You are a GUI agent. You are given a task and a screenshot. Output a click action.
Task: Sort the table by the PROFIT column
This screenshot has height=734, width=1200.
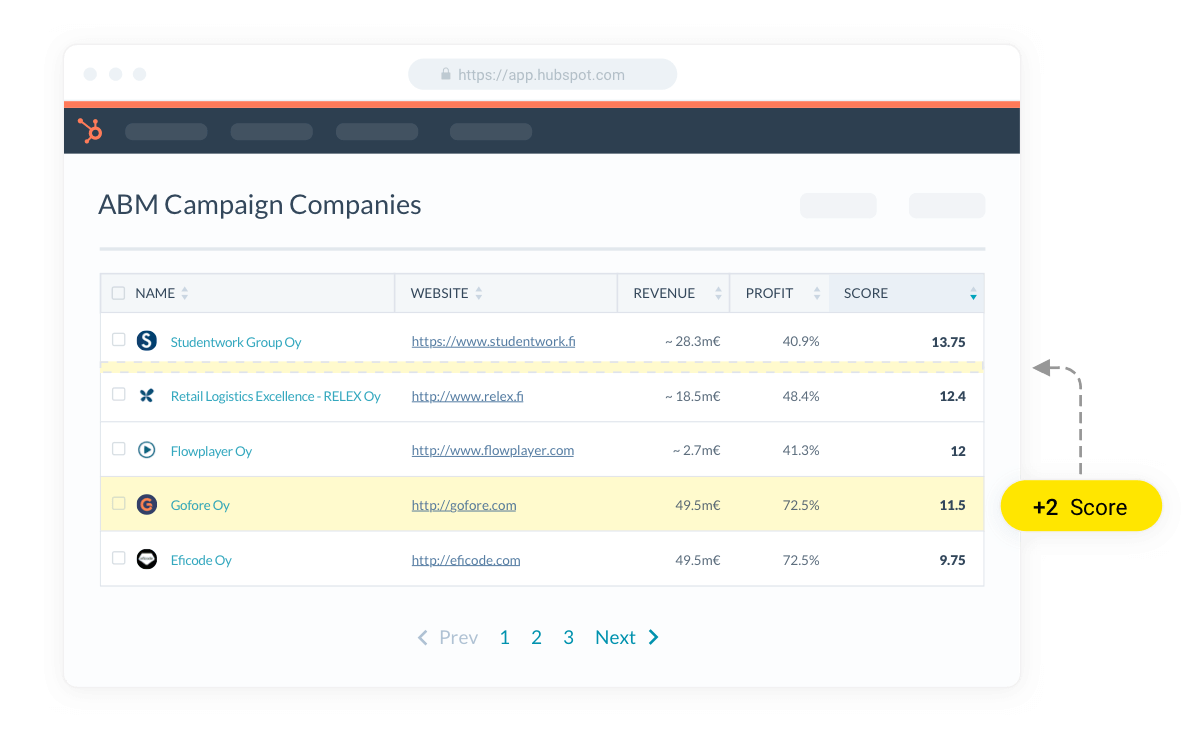(x=817, y=293)
